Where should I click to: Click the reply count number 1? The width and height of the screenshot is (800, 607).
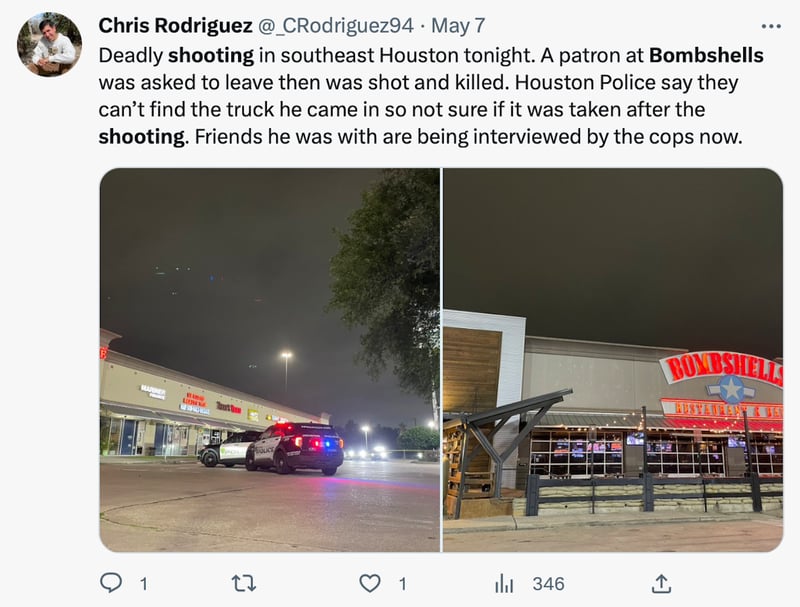coord(144,584)
